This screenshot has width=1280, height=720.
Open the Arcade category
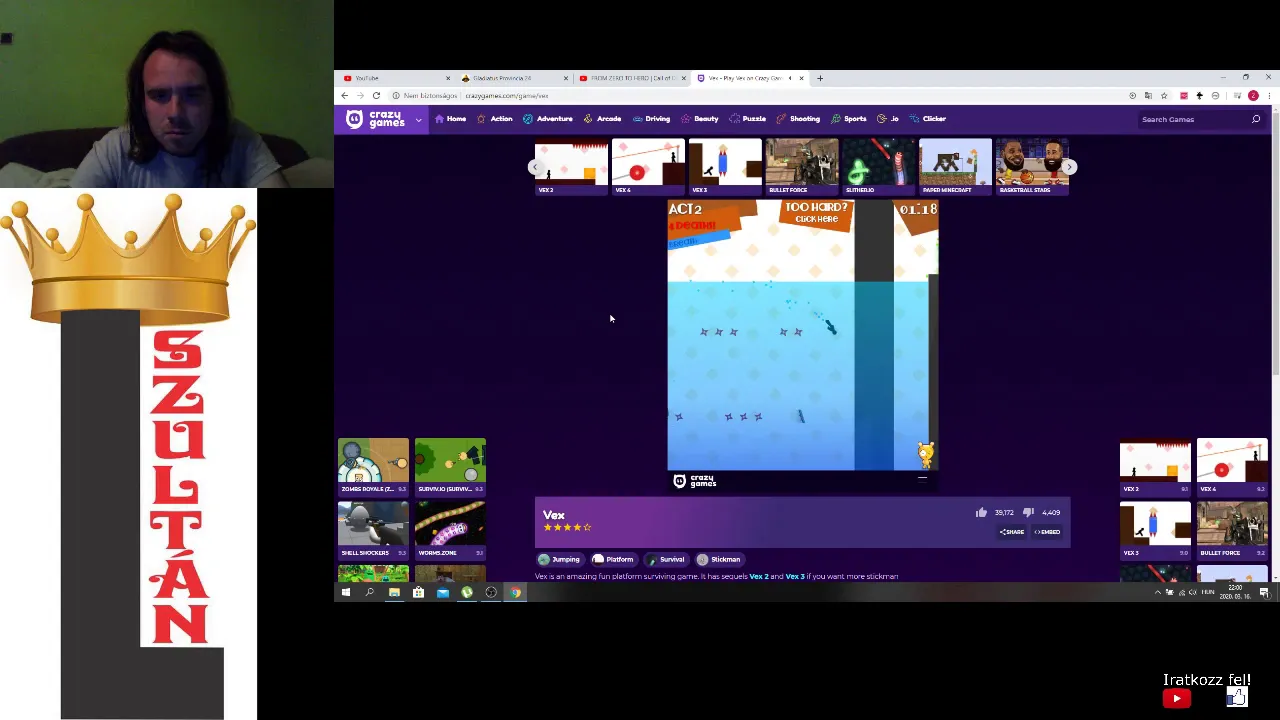coord(601,119)
